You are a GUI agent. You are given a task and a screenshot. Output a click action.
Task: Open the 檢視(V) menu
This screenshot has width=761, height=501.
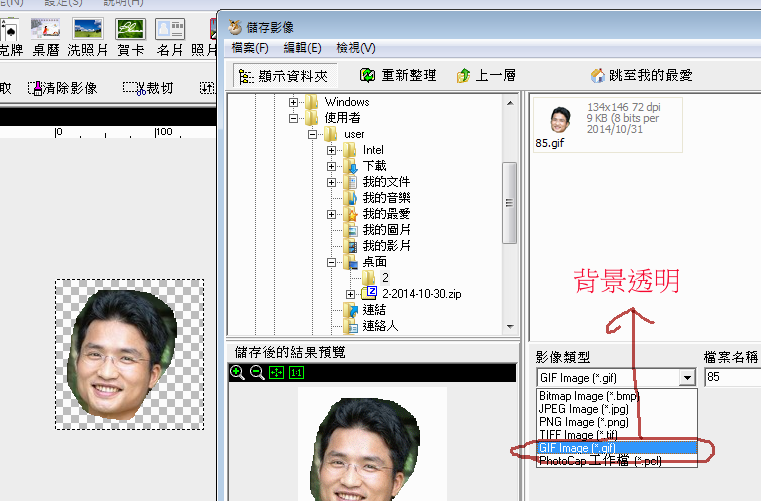click(x=355, y=48)
